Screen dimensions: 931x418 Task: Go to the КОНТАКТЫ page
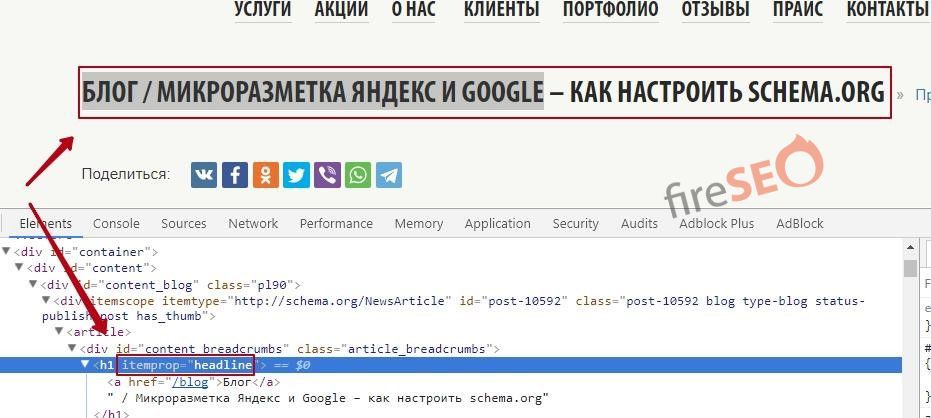pos(886,10)
